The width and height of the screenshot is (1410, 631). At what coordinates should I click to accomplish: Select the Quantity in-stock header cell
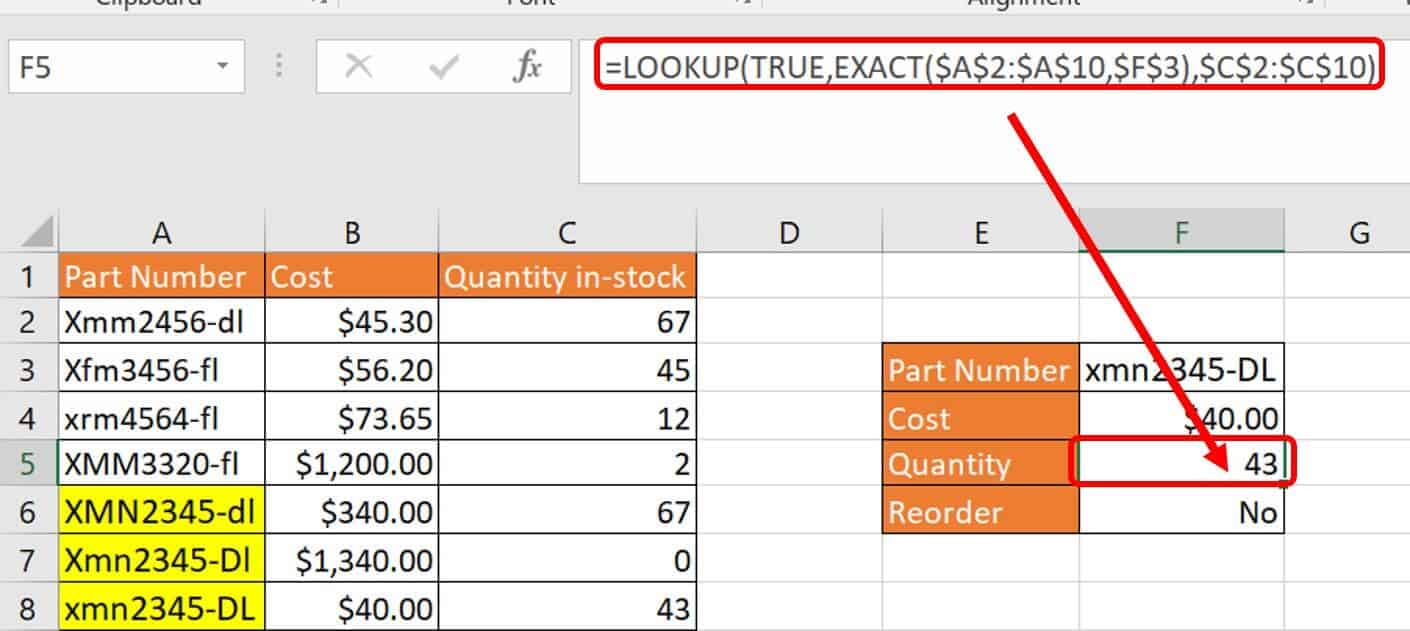(566, 277)
